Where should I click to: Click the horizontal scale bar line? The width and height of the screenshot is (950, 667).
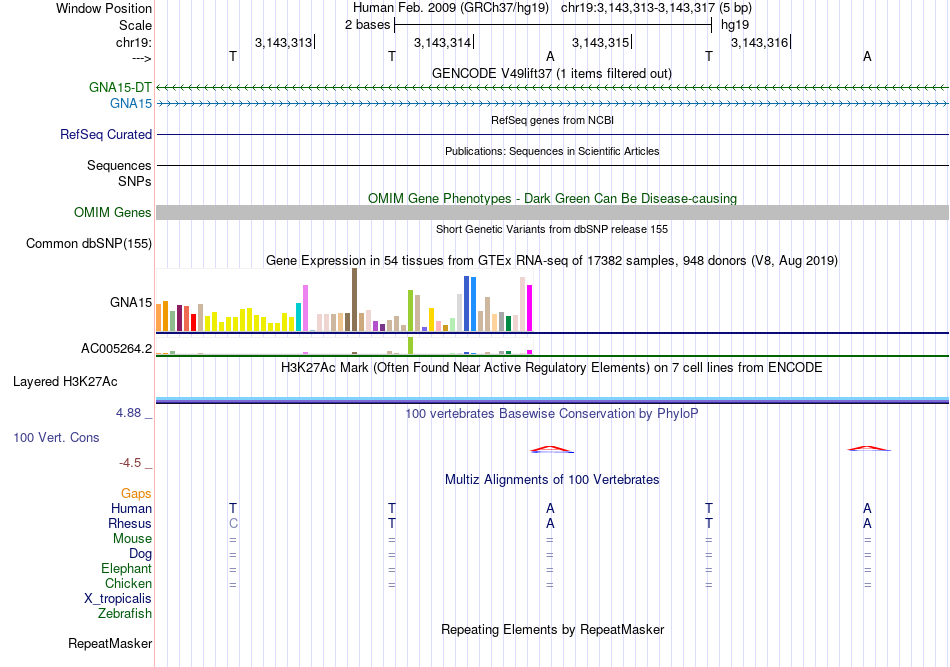click(553, 25)
